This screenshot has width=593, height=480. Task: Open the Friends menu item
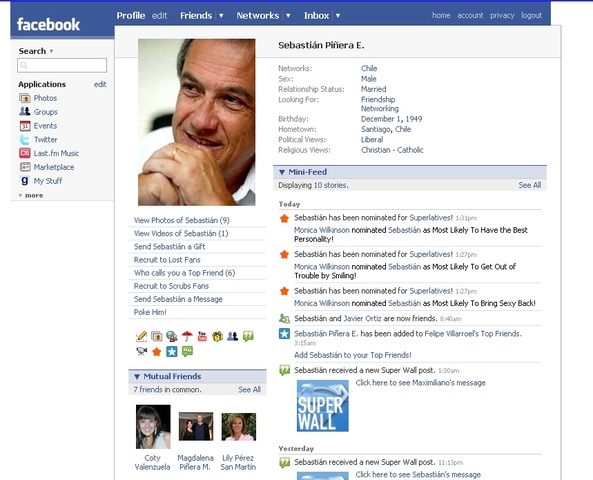196,16
